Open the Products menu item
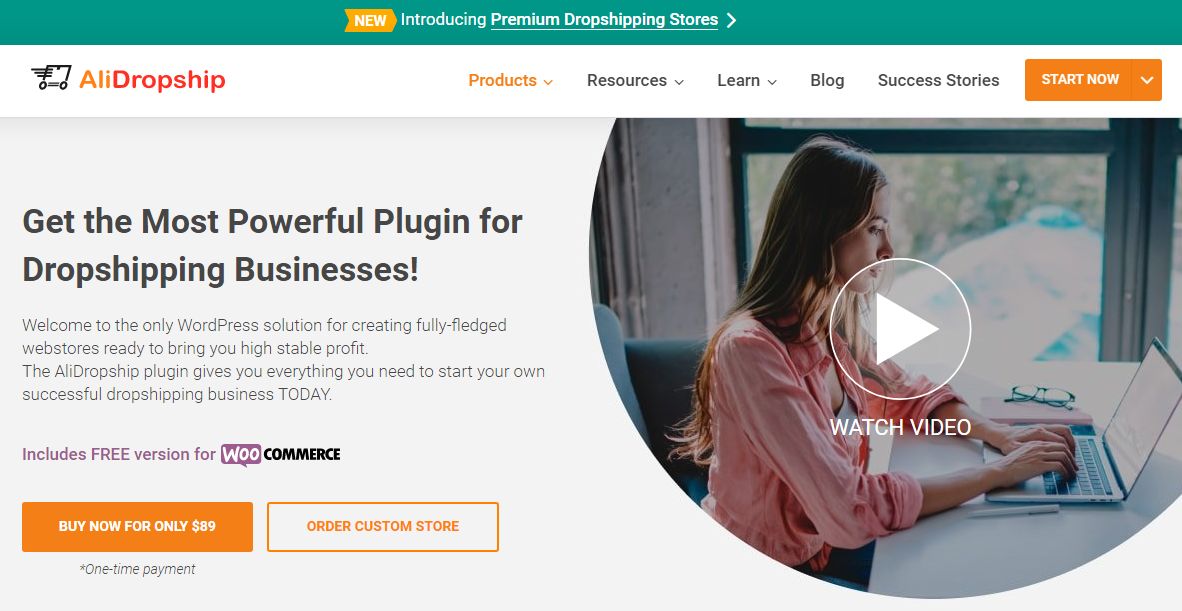The height and width of the screenshot is (611, 1182). coord(503,81)
